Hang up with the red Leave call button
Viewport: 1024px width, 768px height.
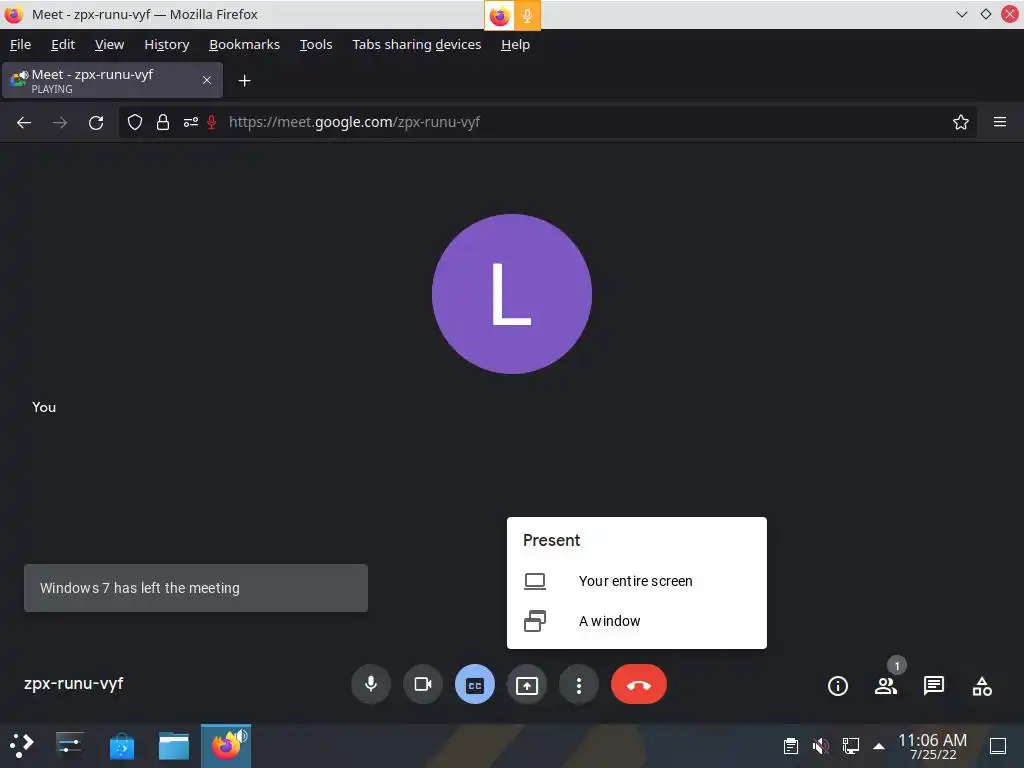click(x=639, y=684)
